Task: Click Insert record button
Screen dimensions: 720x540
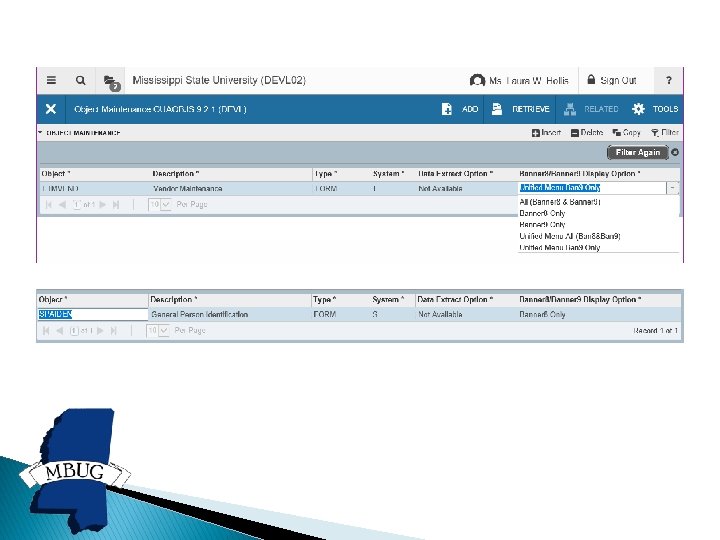Action: pos(546,133)
